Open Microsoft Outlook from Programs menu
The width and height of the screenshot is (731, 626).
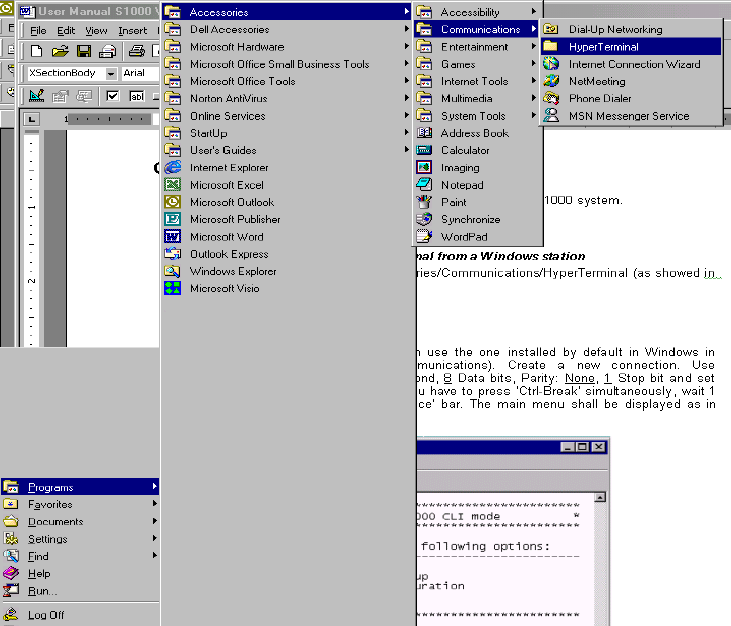[288, 202]
